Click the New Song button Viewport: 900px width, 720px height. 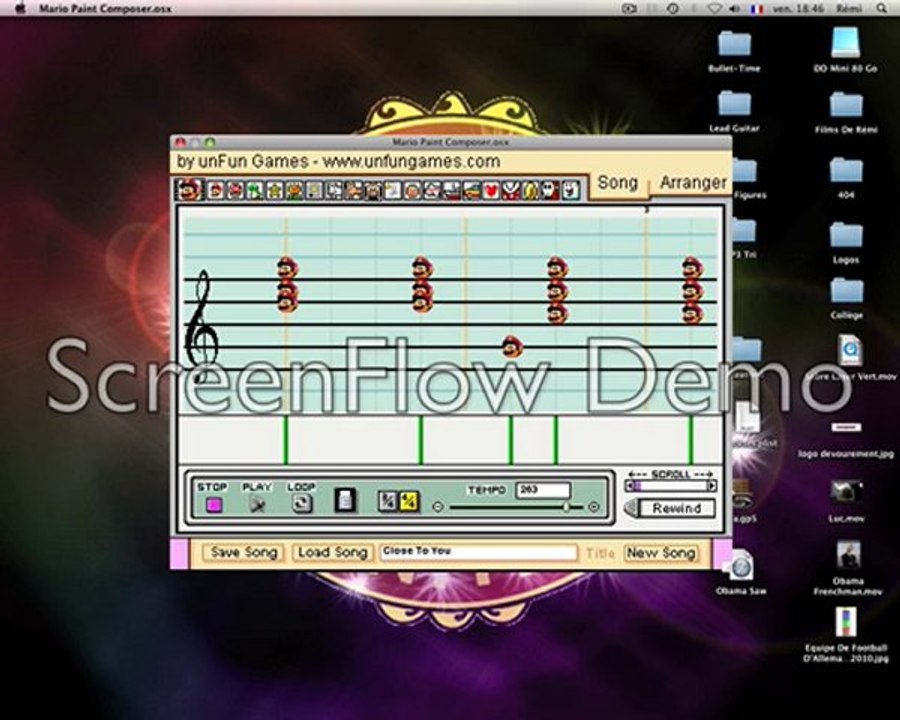[661, 553]
